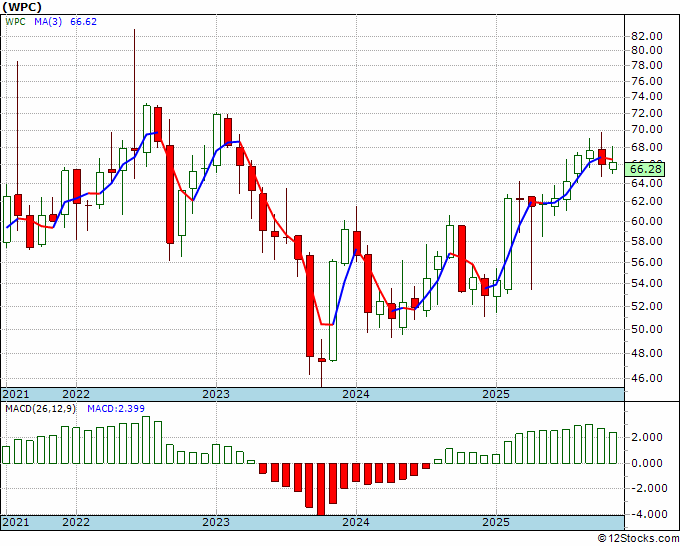Image resolution: width=680 pixels, height=546 pixels.
Task: Click the 52.00 price axis label
Action: coord(647,306)
